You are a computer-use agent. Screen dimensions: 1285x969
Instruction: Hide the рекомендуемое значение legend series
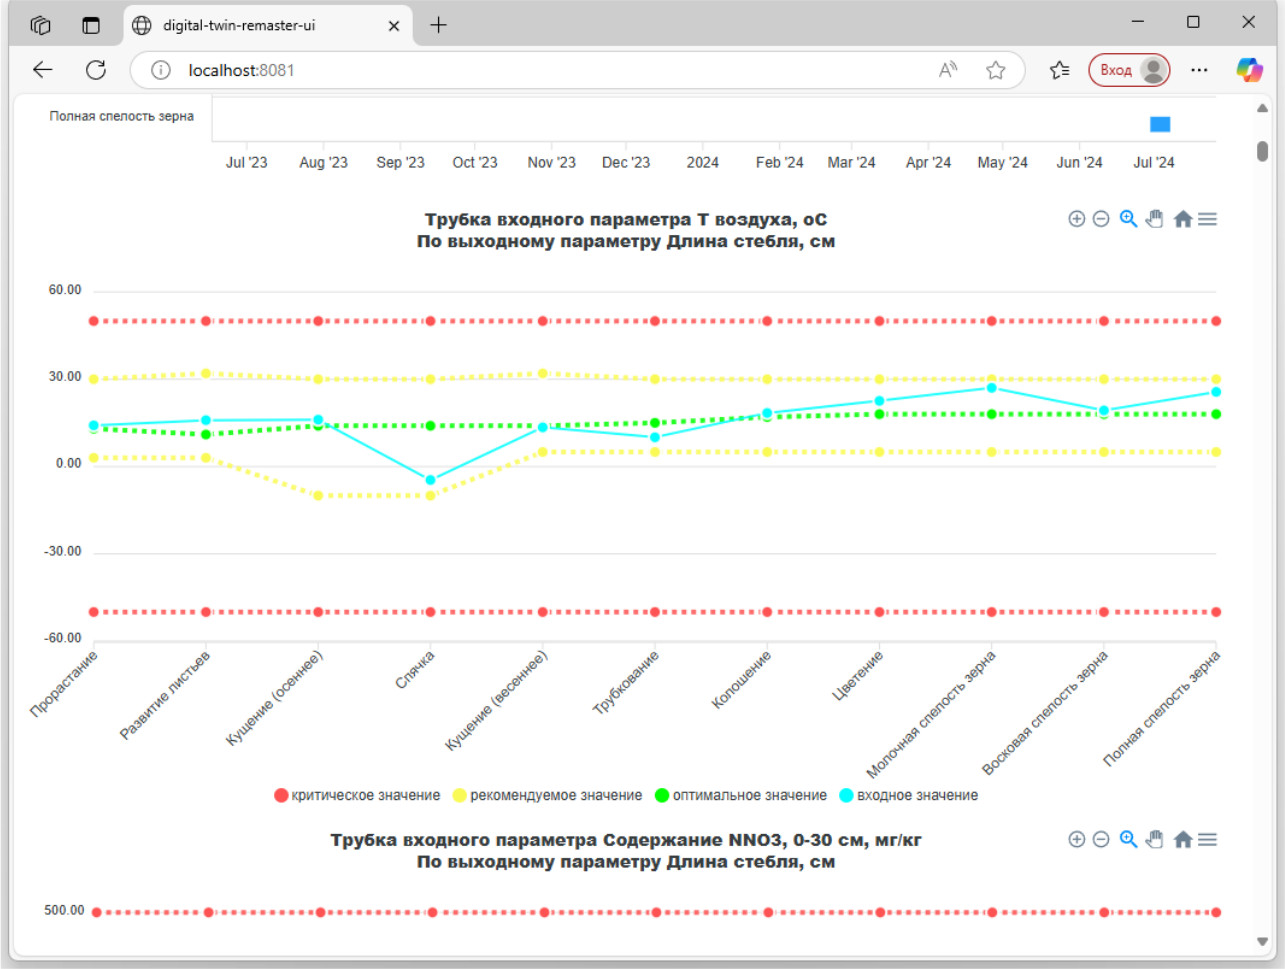(x=547, y=795)
